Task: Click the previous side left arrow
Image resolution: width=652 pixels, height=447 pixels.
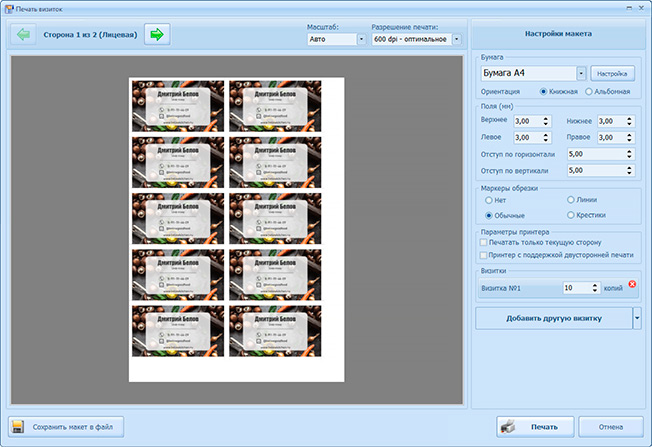Action: 22,34
